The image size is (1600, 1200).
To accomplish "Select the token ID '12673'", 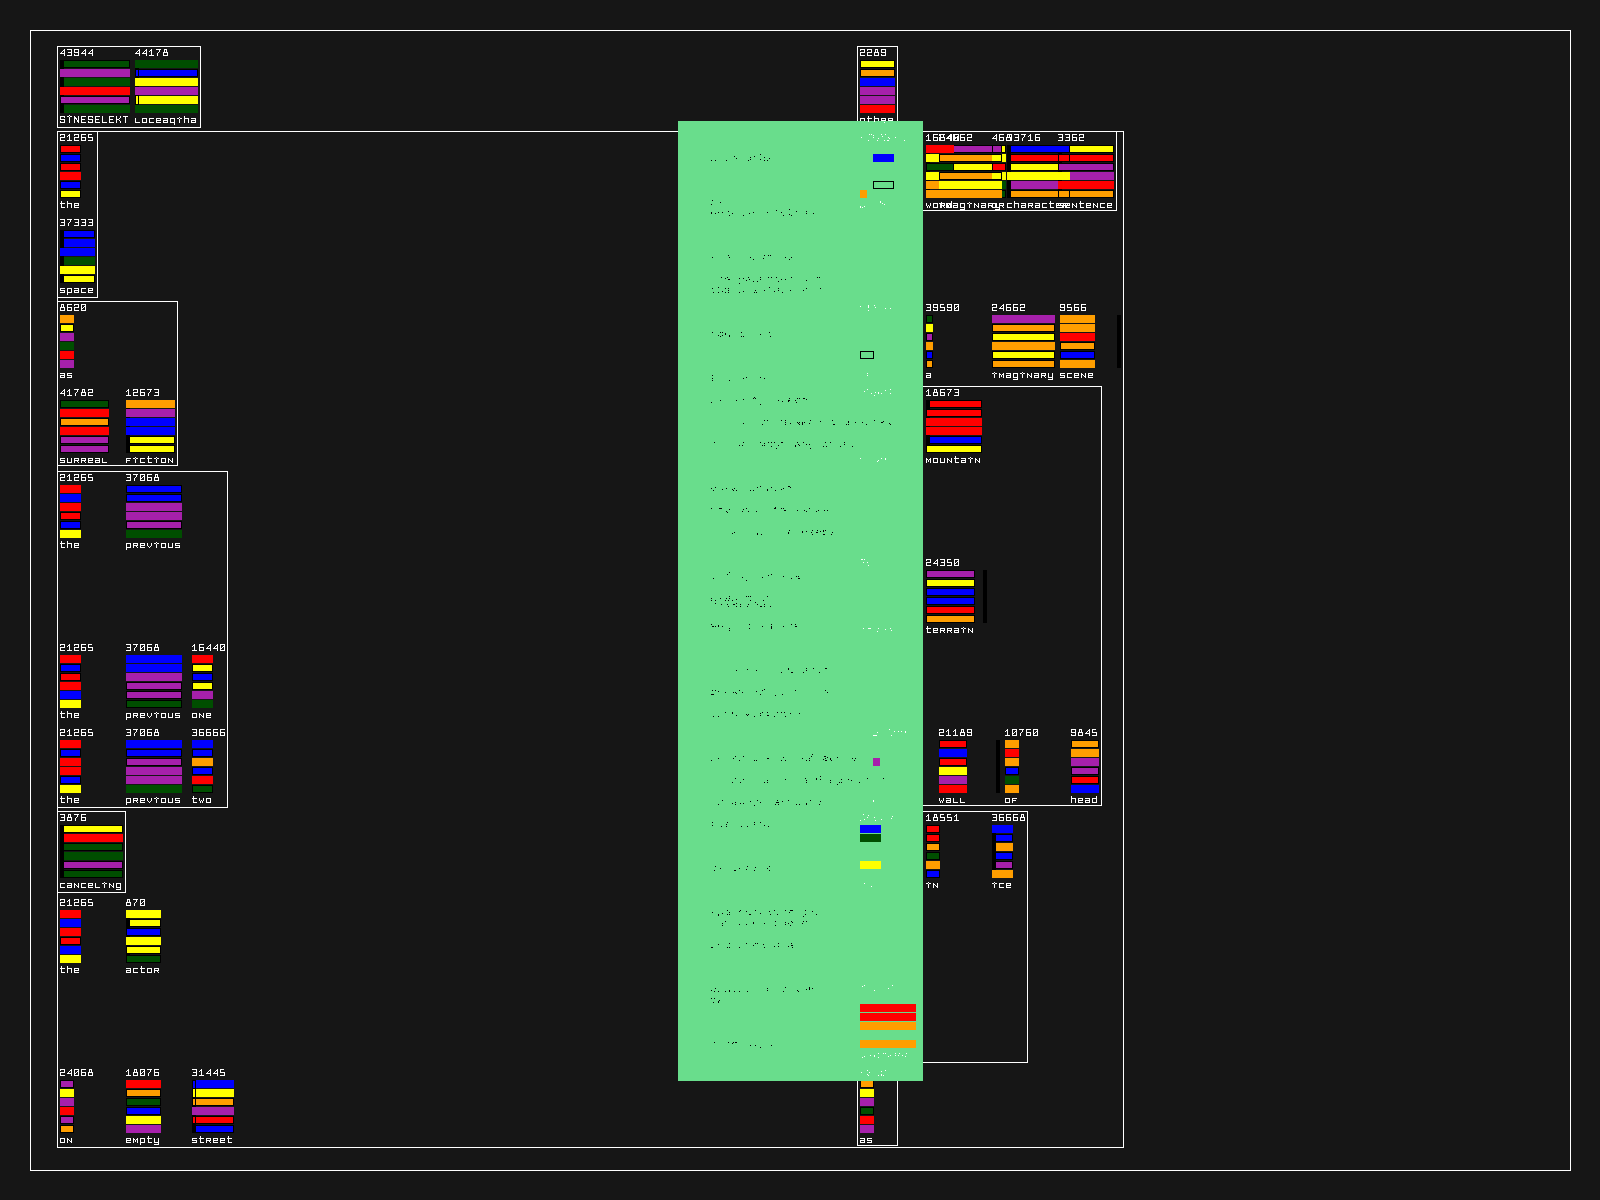I will pos(143,393).
